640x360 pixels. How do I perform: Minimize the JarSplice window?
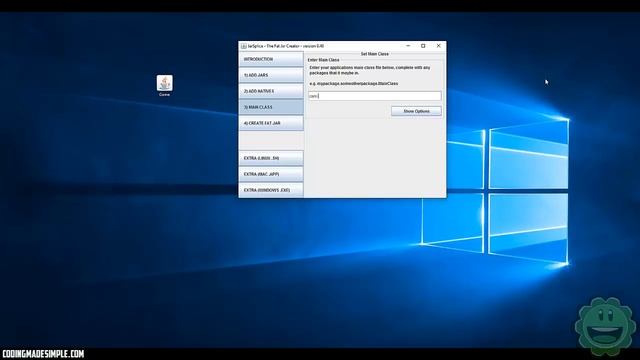(x=408, y=46)
